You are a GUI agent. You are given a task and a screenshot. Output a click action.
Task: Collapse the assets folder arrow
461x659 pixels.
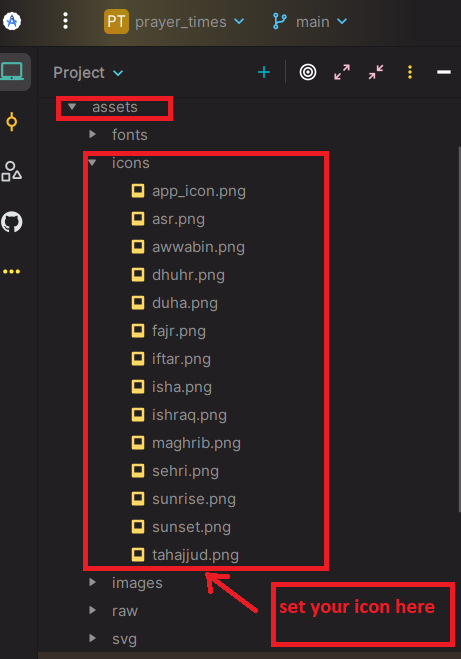point(72,107)
